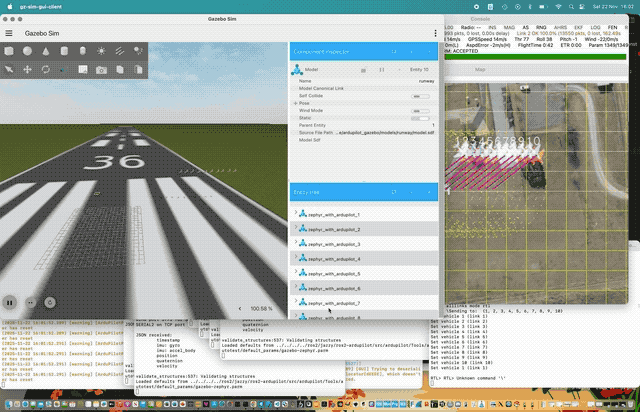
Task: Expand zephyr_with_ardupilot_4 tree entry
Action: [x=295, y=259]
